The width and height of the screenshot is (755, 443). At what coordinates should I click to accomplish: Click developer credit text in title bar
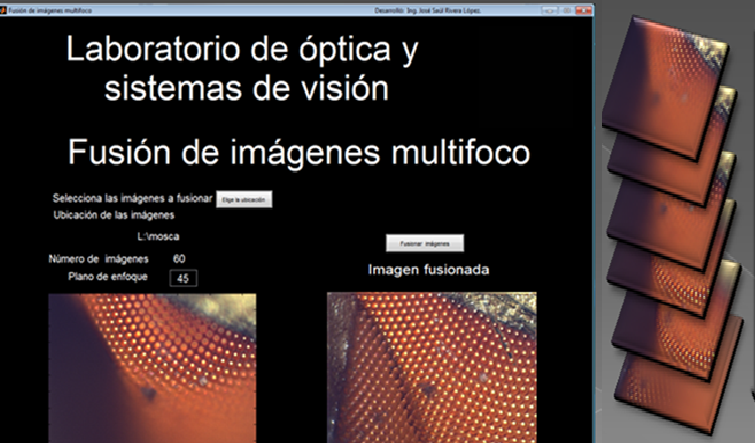[x=428, y=10]
